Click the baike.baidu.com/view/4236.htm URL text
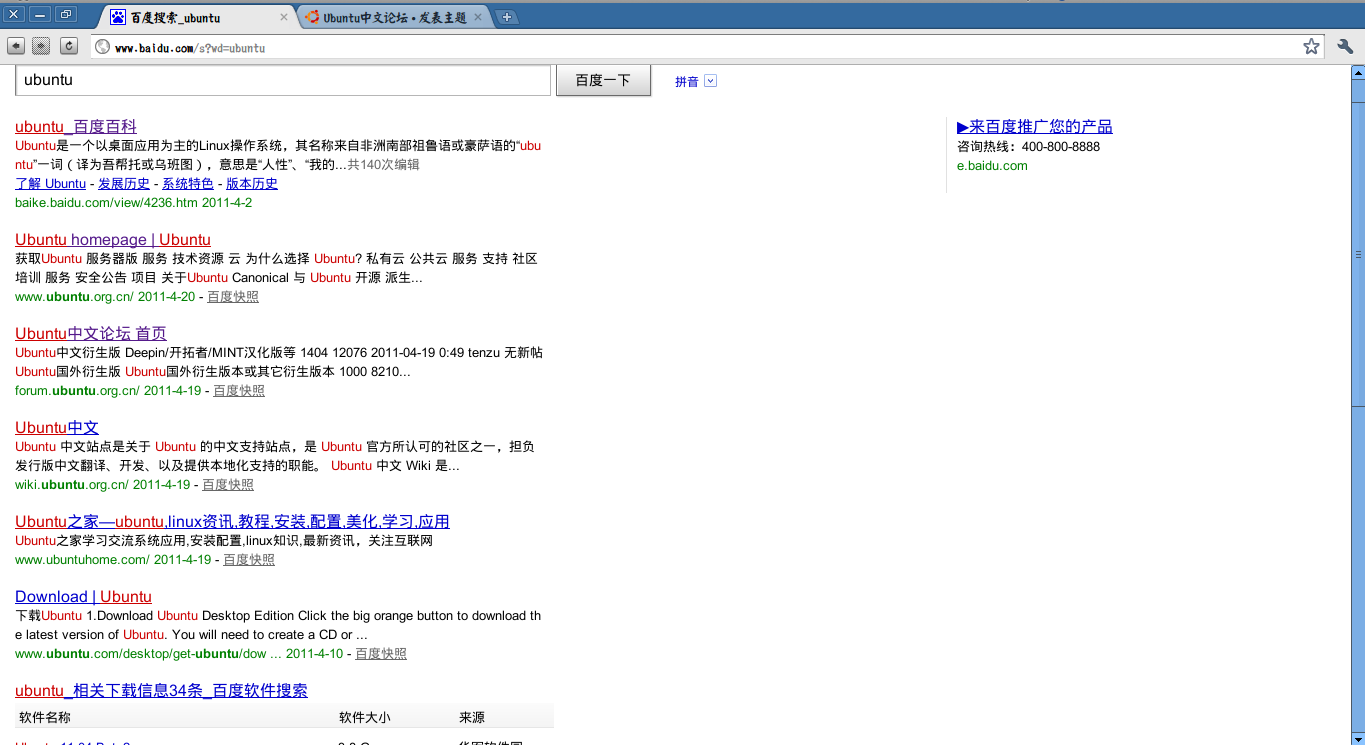 click(106, 203)
